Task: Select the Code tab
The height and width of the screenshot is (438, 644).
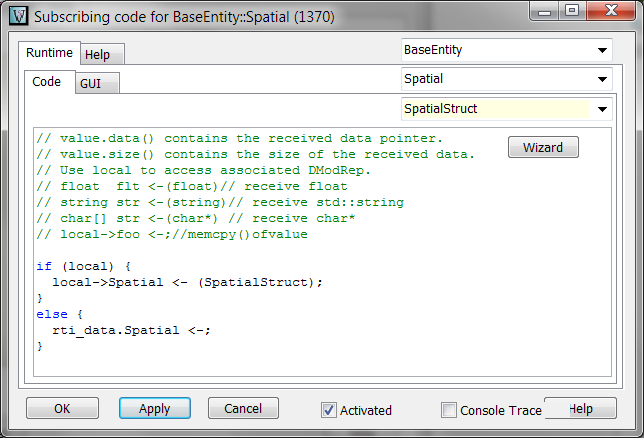Action: pyautogui.click(x=47, y=82)
